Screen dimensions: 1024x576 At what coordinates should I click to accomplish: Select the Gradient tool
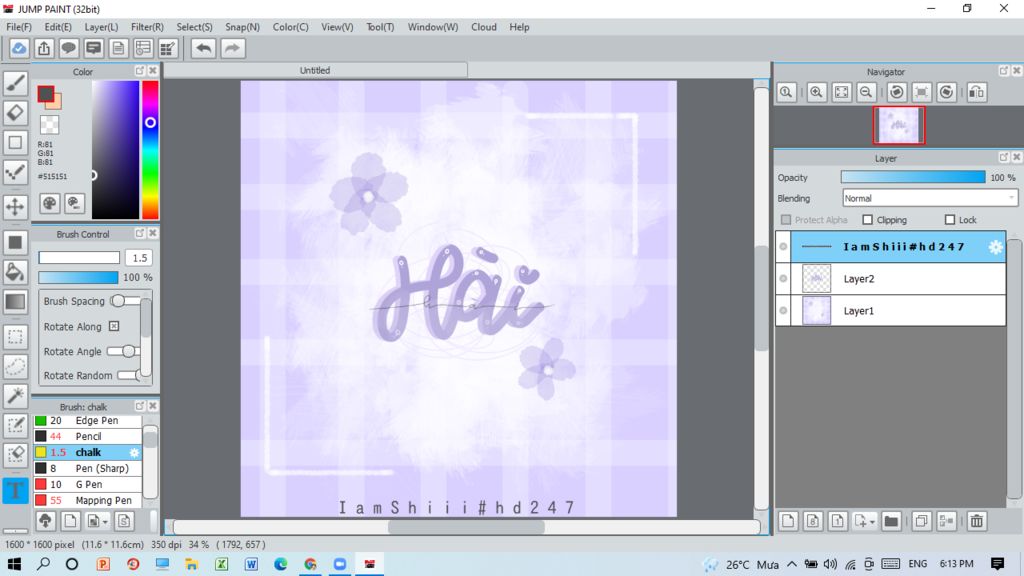click(x=15, y=302)
